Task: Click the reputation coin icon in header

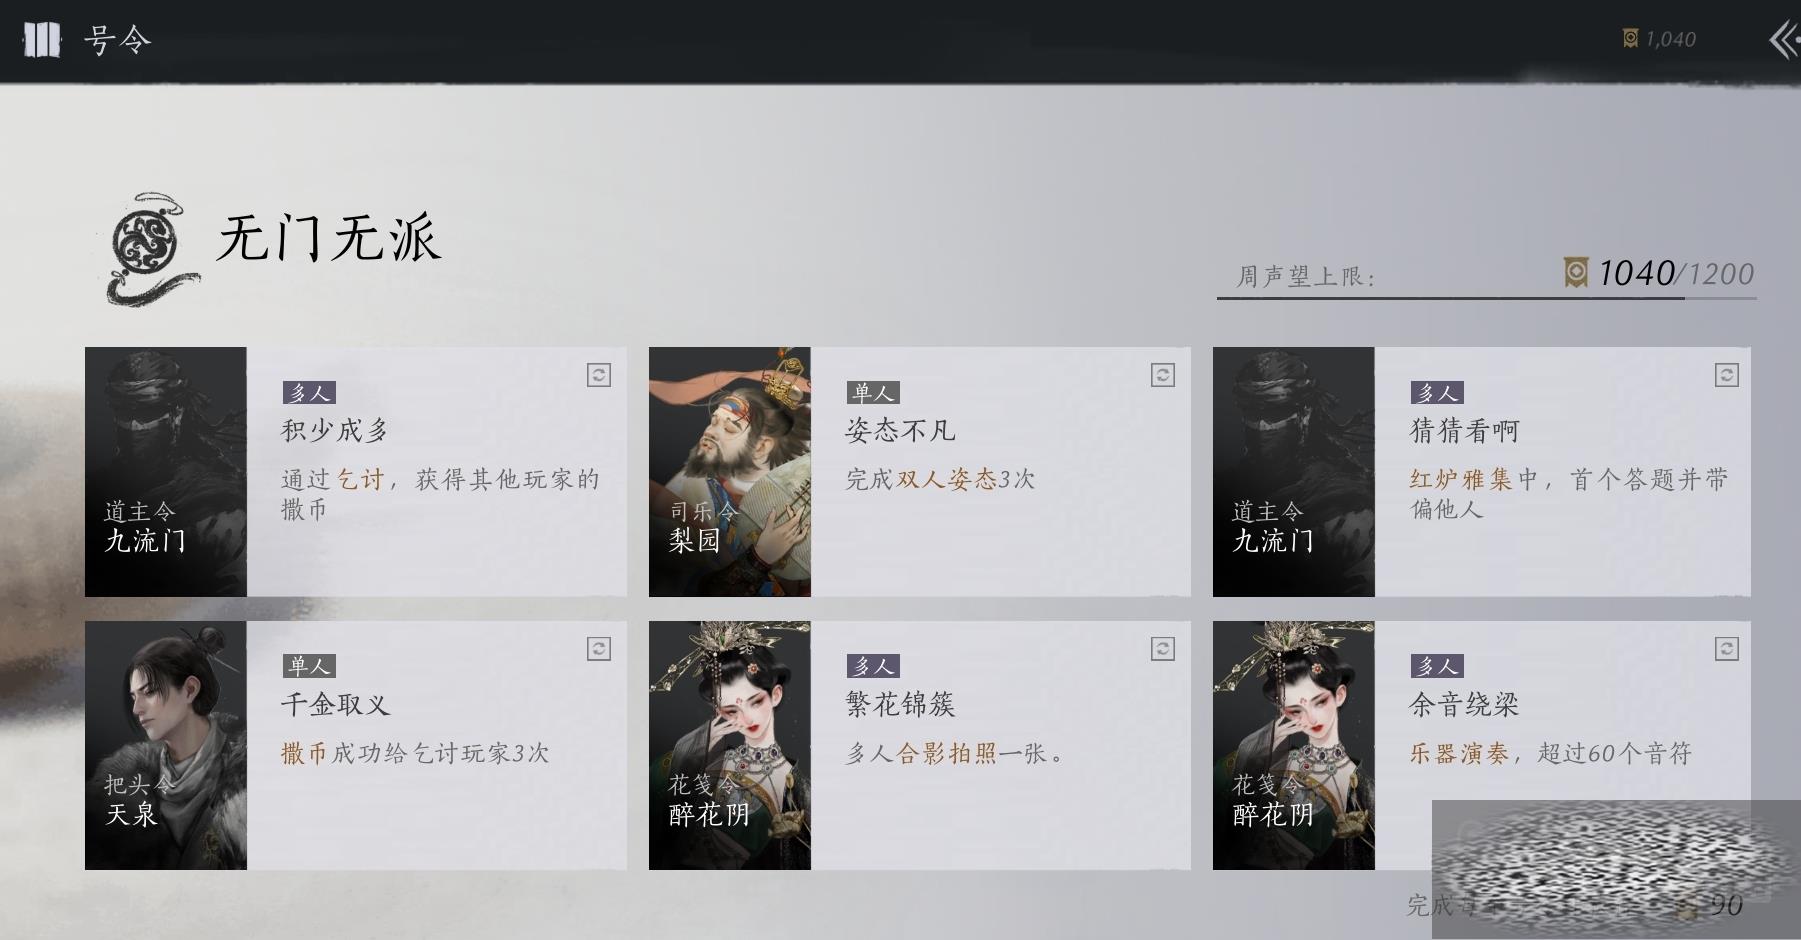Action: [x=1630, y=39]
